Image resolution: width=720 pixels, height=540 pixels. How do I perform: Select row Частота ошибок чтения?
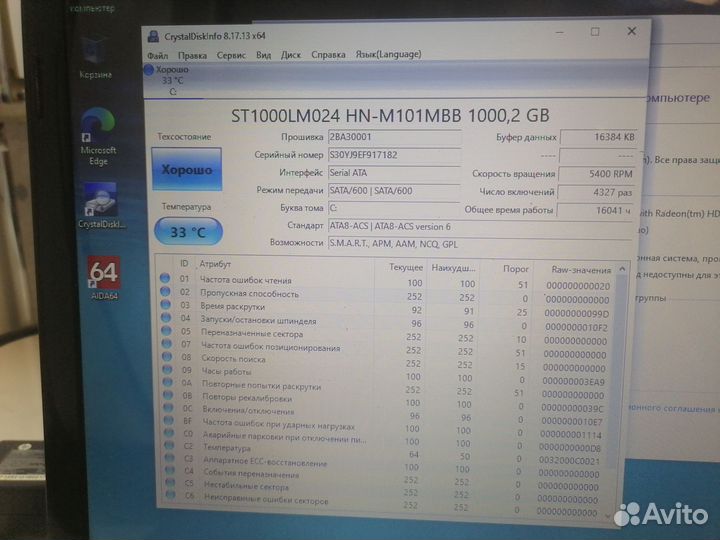[386, 282]
